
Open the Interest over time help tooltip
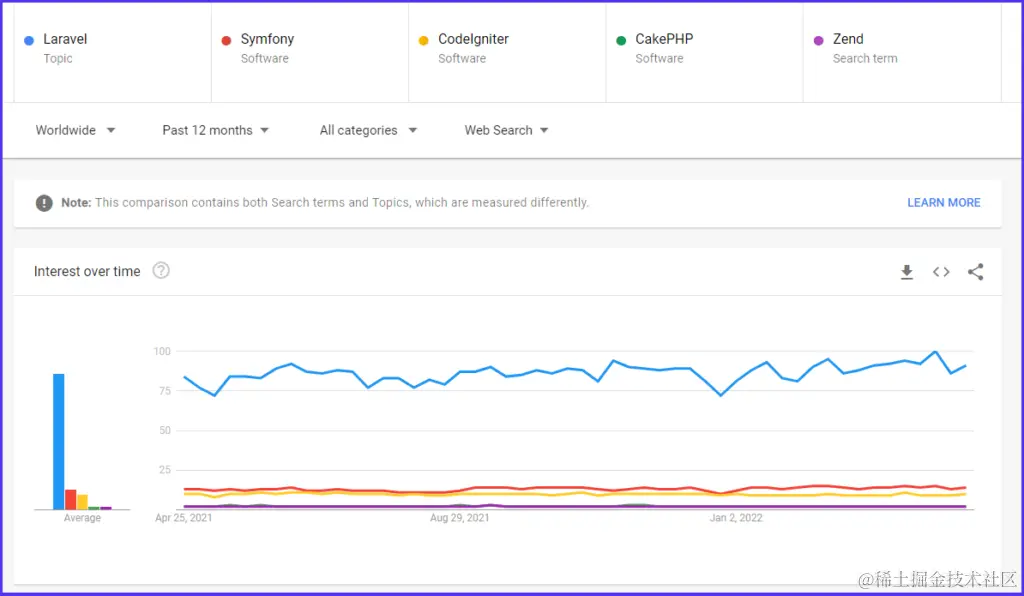[x=160, y=270]
